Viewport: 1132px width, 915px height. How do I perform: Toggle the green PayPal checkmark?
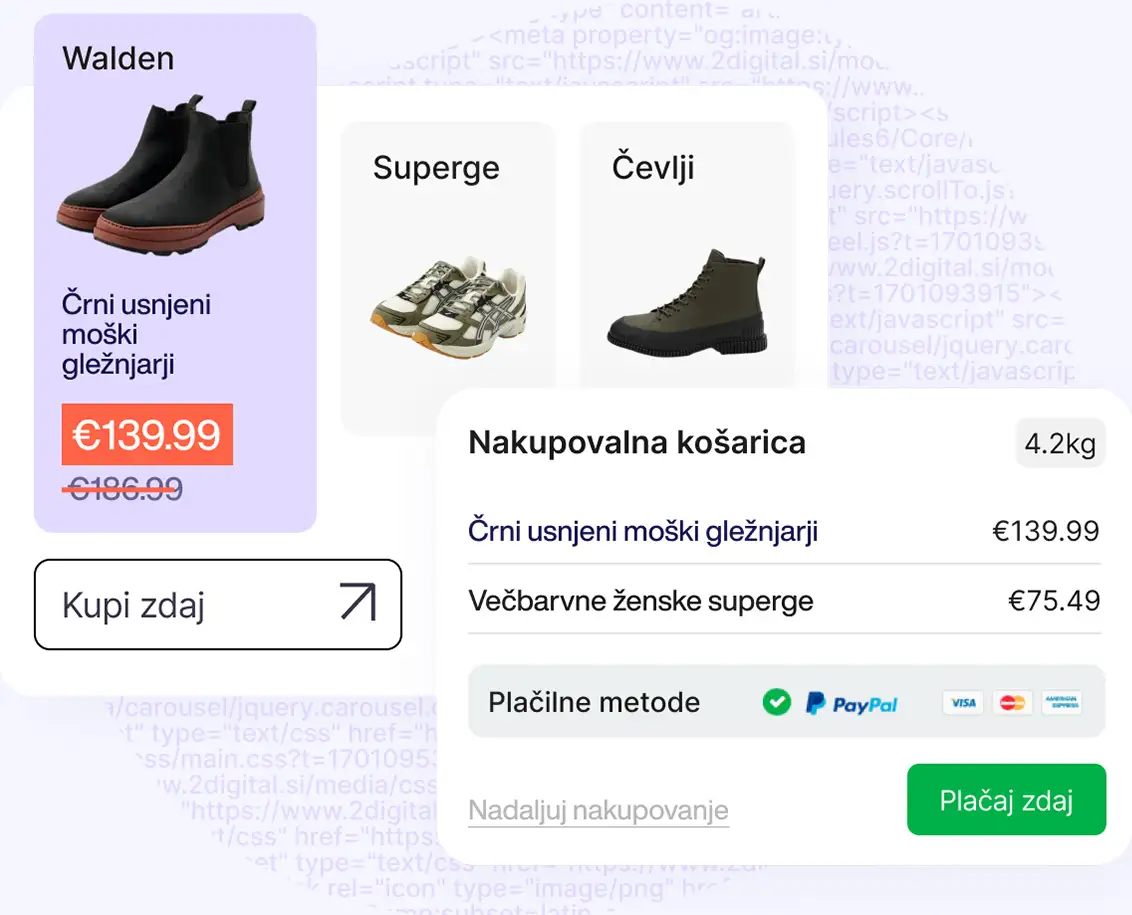point(776,703)
